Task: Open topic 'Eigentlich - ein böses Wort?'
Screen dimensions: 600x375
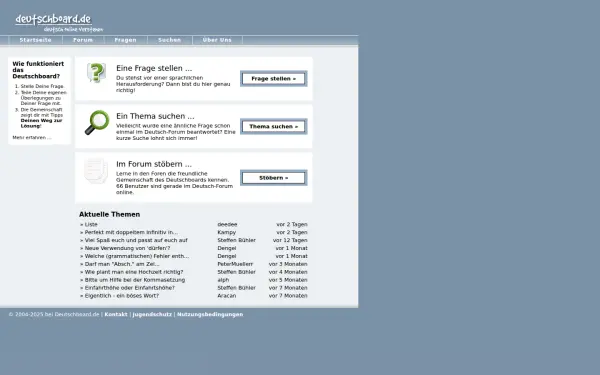Action: pos(122,296)
